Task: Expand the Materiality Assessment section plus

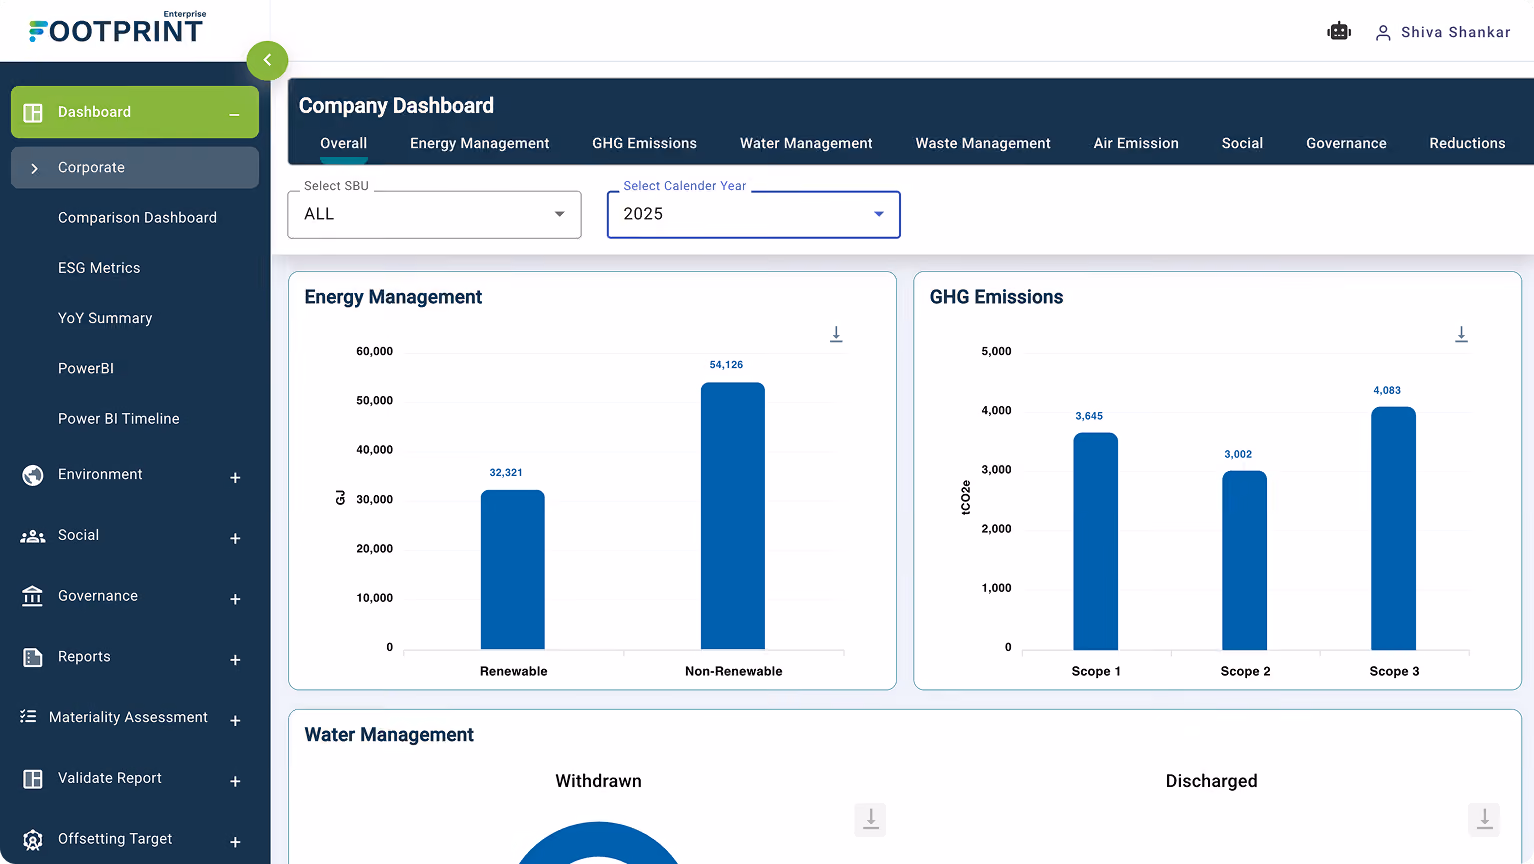Action: pyautogui.click(x=235, y=721)
